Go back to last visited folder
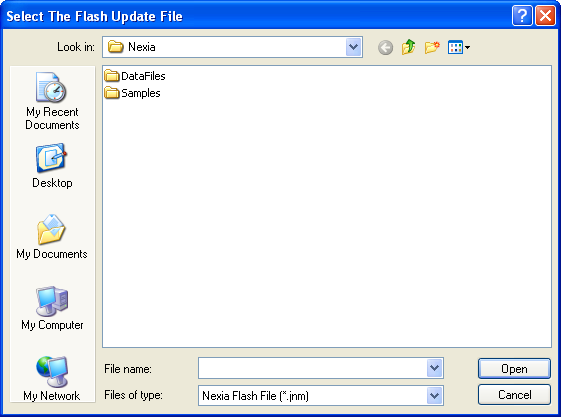Screen dimensions: 561x417 [385, 48]
